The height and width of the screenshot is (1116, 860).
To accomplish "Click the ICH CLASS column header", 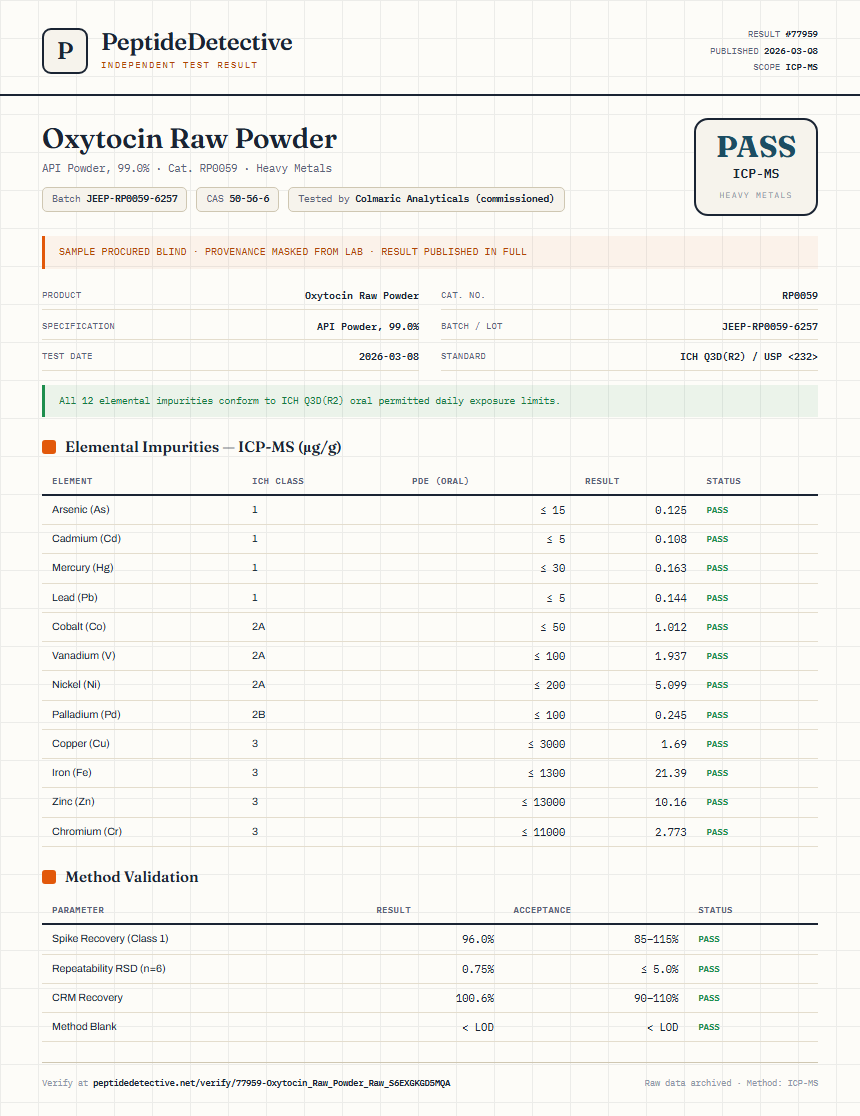I will click(278, 481).
